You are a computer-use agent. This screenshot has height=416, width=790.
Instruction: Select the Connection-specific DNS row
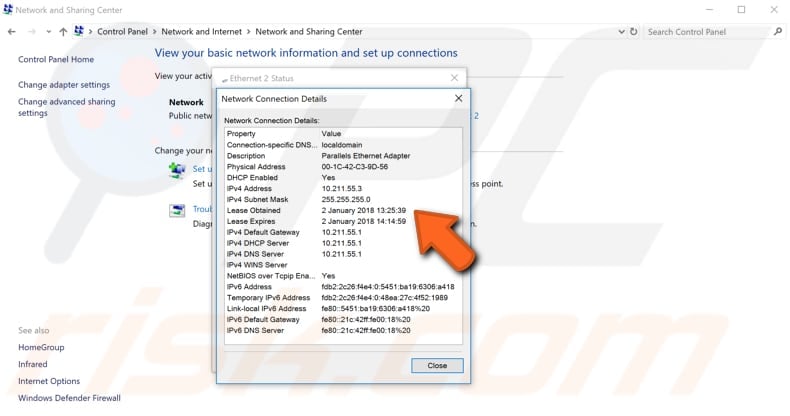point(343,145)
